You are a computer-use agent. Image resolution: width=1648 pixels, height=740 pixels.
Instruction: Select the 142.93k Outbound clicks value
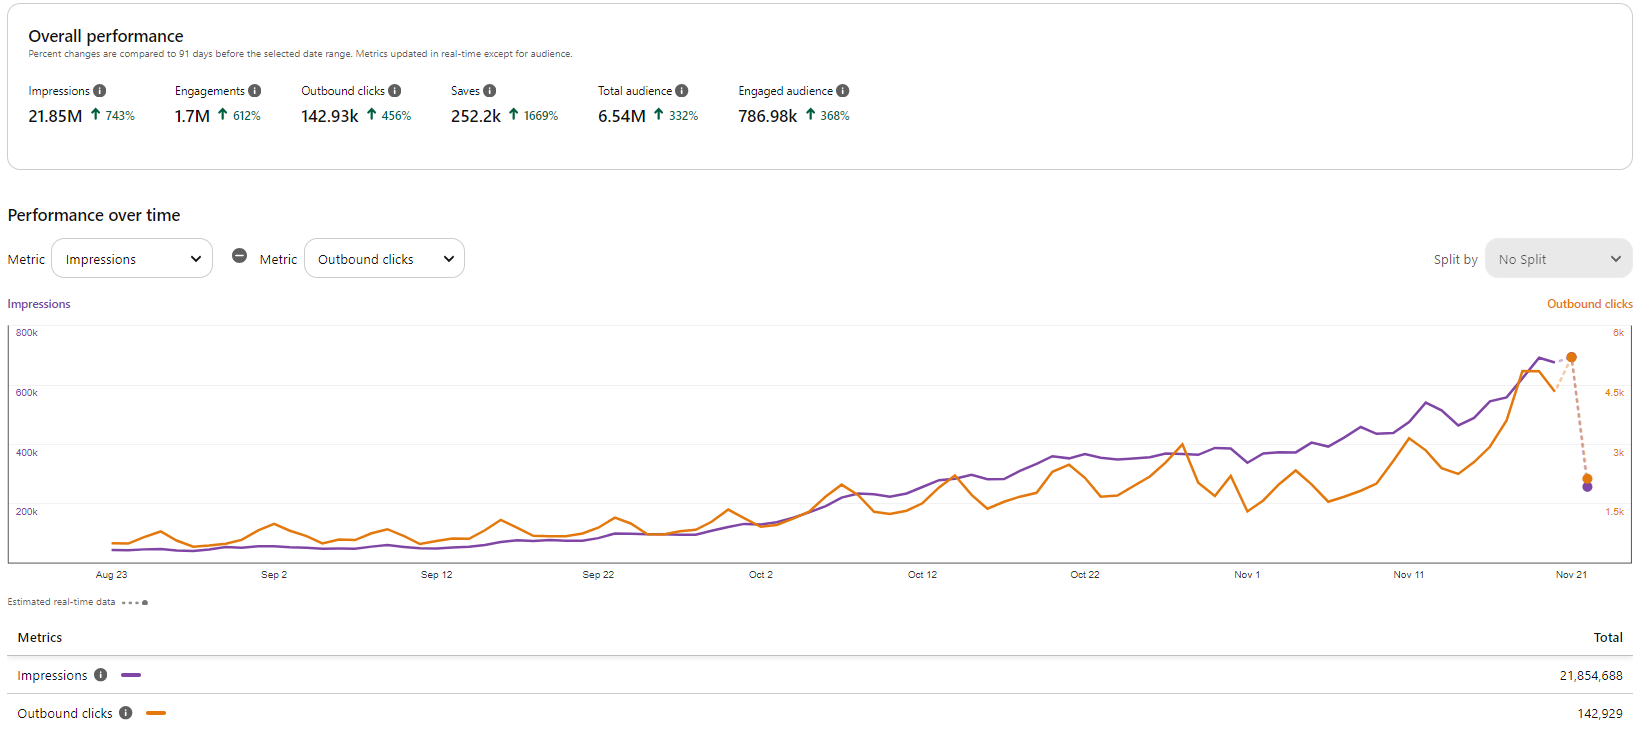[330, 116]
